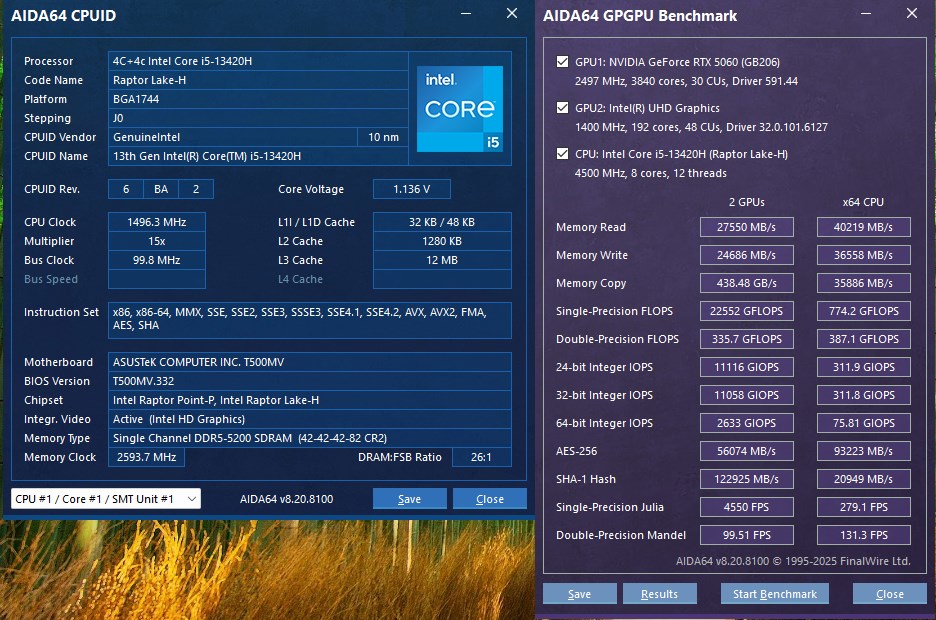Click the Processor name field
Image resolution: width=936 pixels, height=620 pixels.
point(258,61)
